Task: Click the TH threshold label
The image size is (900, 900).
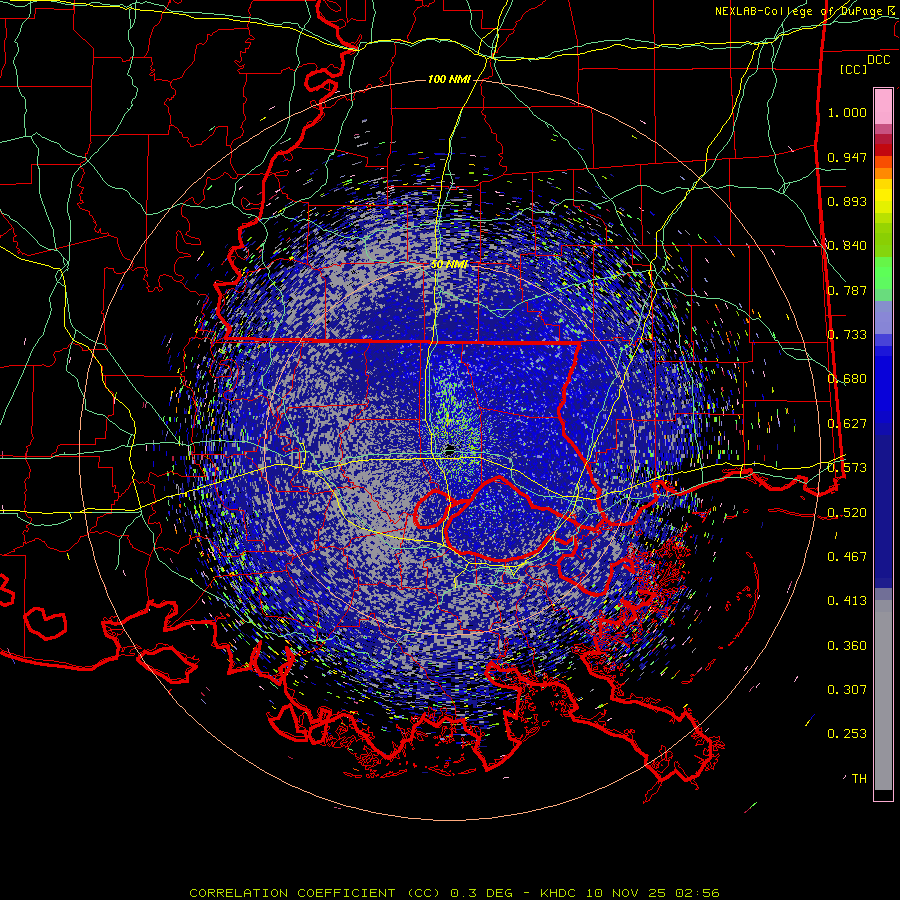Action: [859, 779]
